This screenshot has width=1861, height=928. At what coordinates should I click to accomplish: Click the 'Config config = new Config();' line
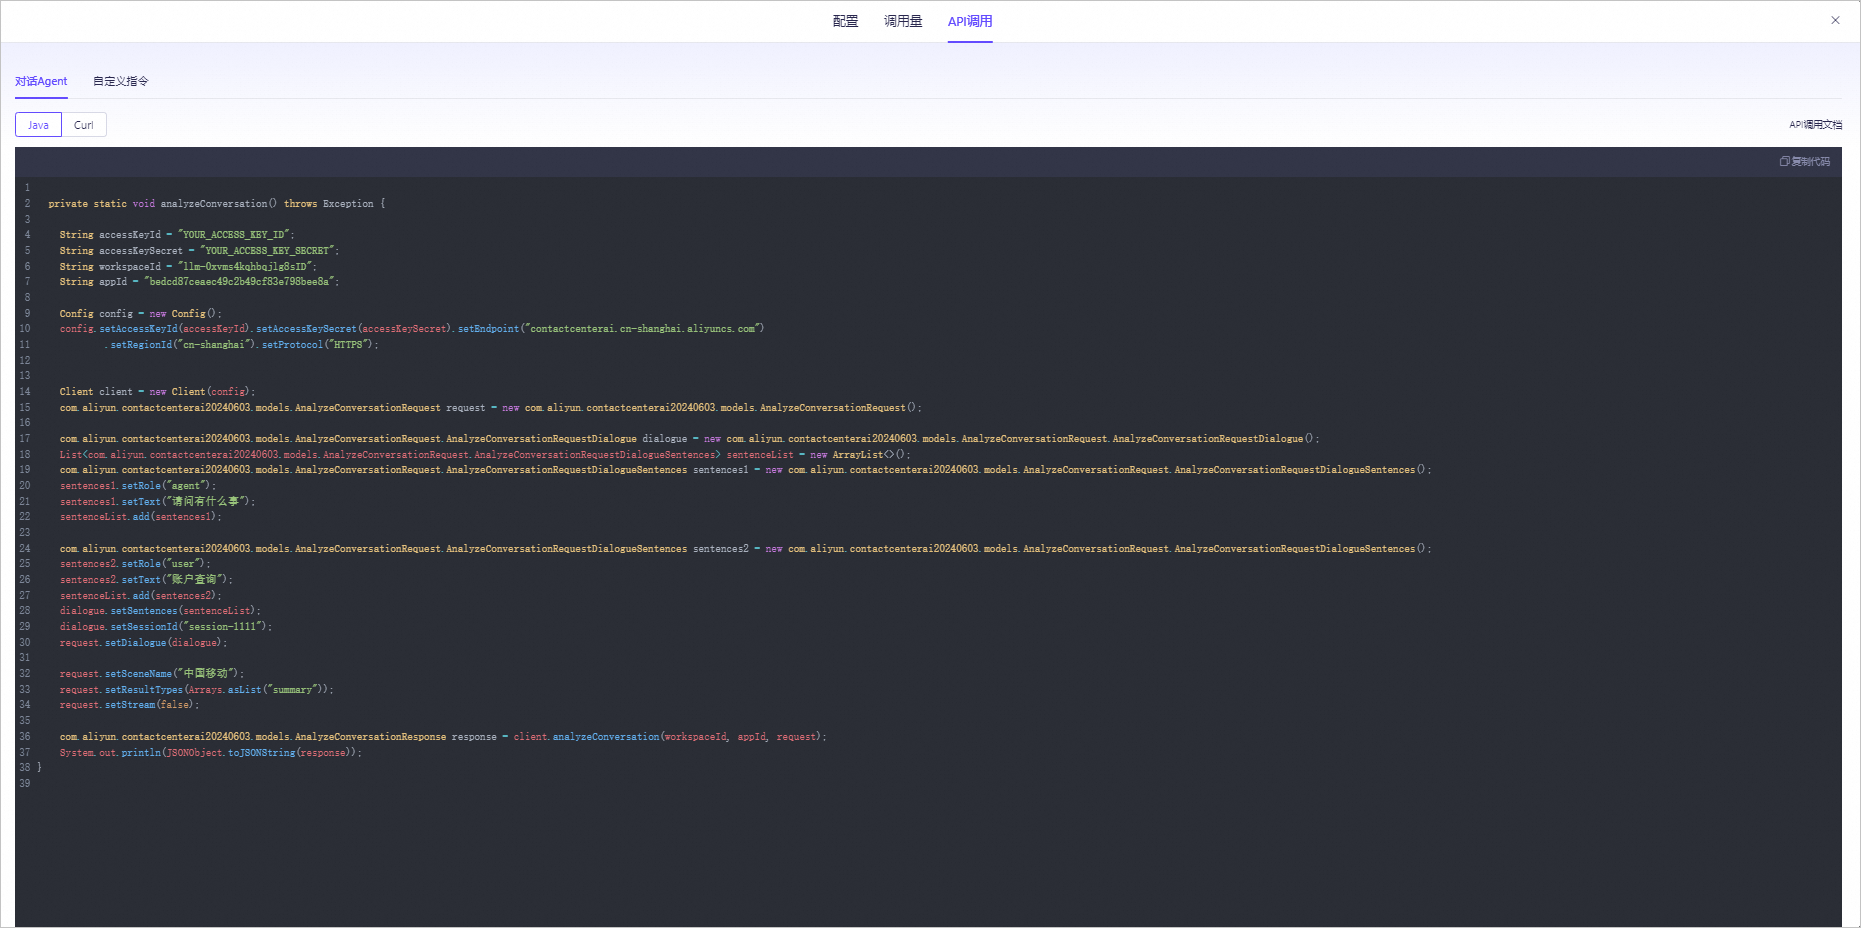(141, 314)
